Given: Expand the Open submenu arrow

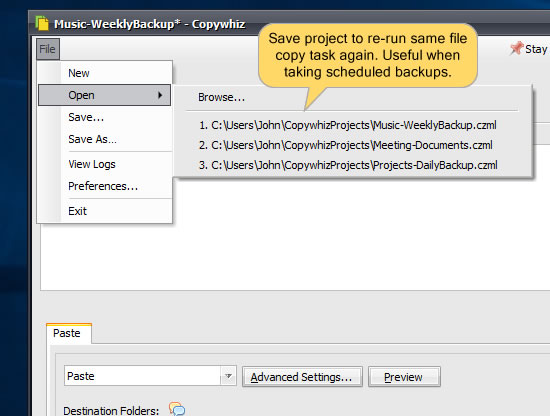Looking at the screenshot, I should tap(160, 95).
